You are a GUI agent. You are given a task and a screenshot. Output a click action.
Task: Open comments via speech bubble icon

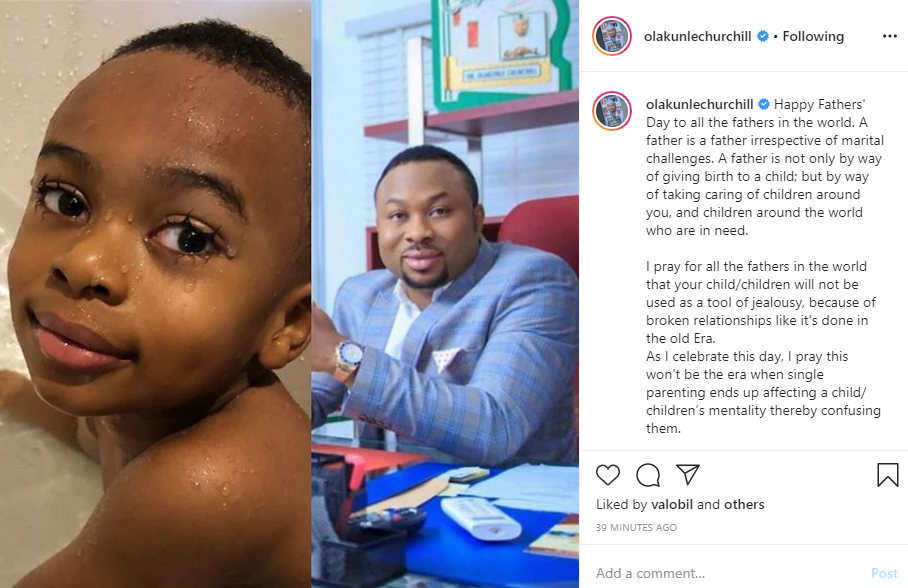[x=648, y=475]
